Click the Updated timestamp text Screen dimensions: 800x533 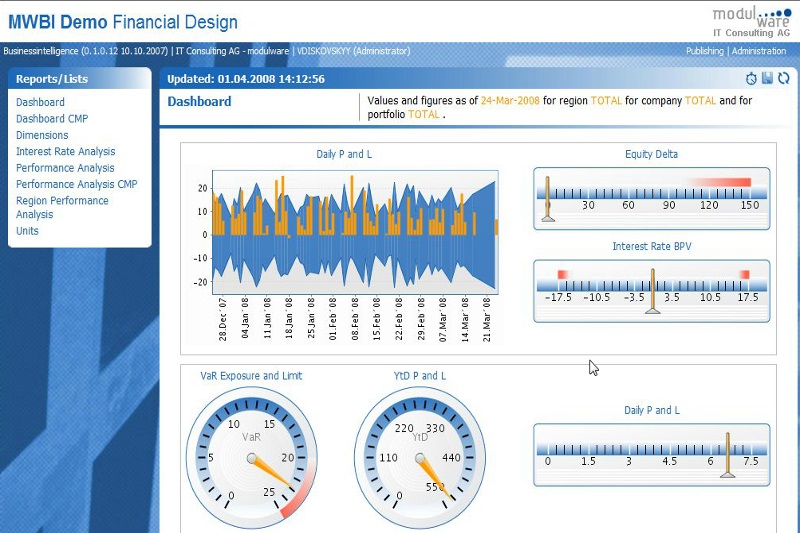pos(246,79)
